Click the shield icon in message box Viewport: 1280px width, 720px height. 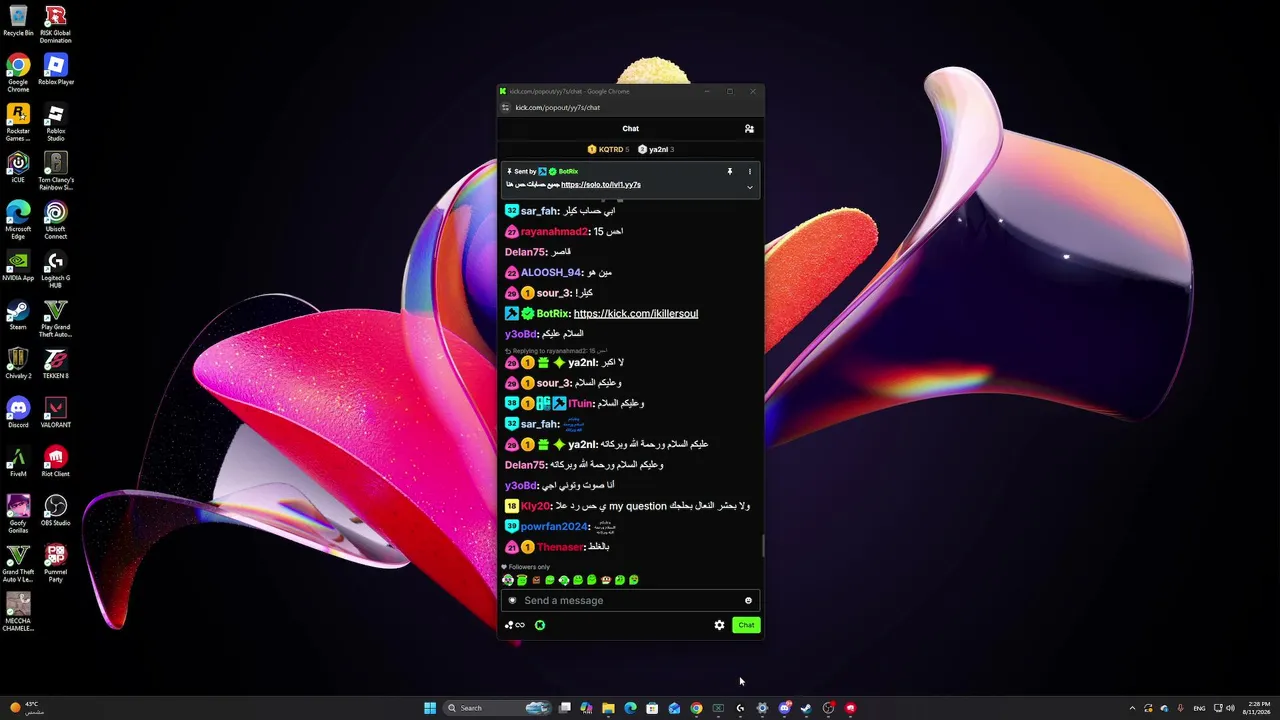[513, 601]
